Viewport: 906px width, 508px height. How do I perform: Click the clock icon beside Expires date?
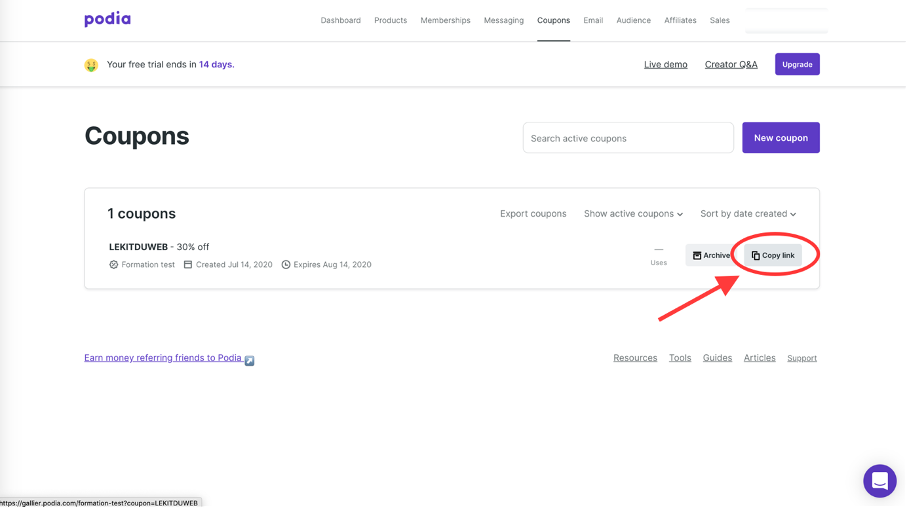coord(286,265)
